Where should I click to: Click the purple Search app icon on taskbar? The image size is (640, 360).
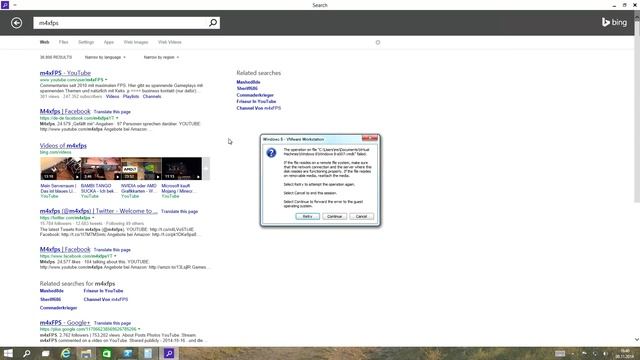[169, 353]
